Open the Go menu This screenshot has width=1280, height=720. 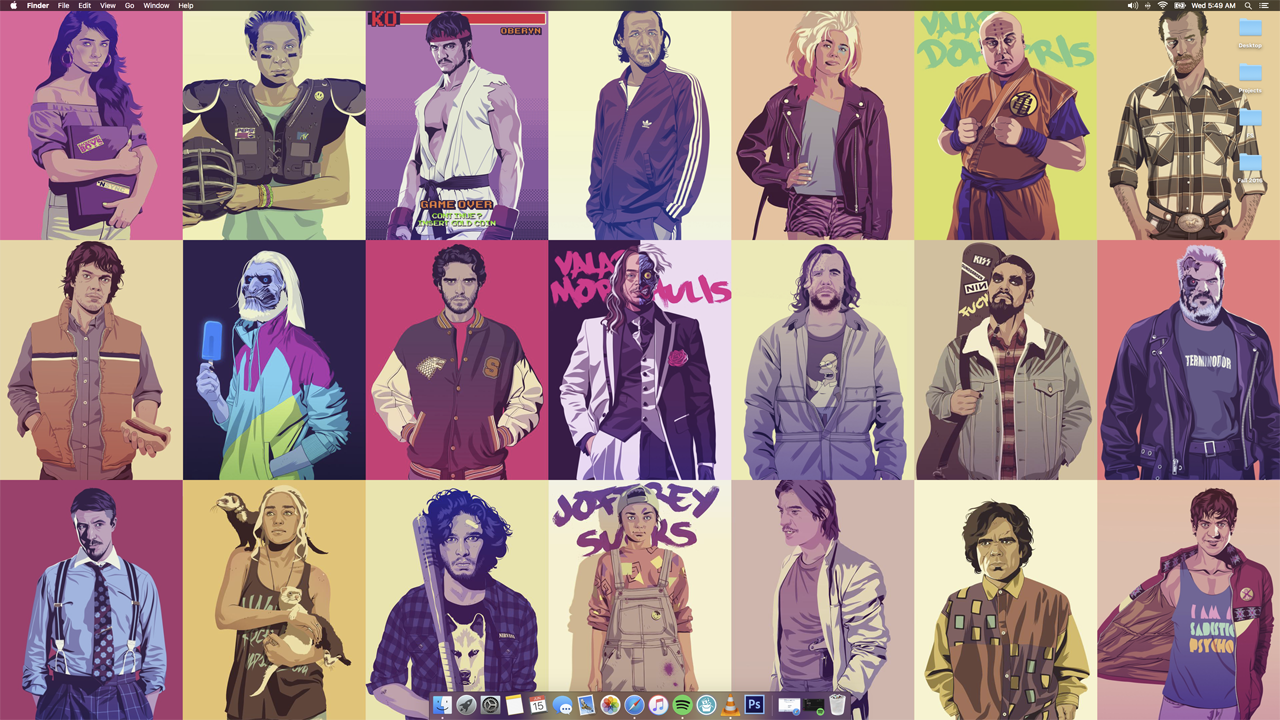(x=129, y=5)
